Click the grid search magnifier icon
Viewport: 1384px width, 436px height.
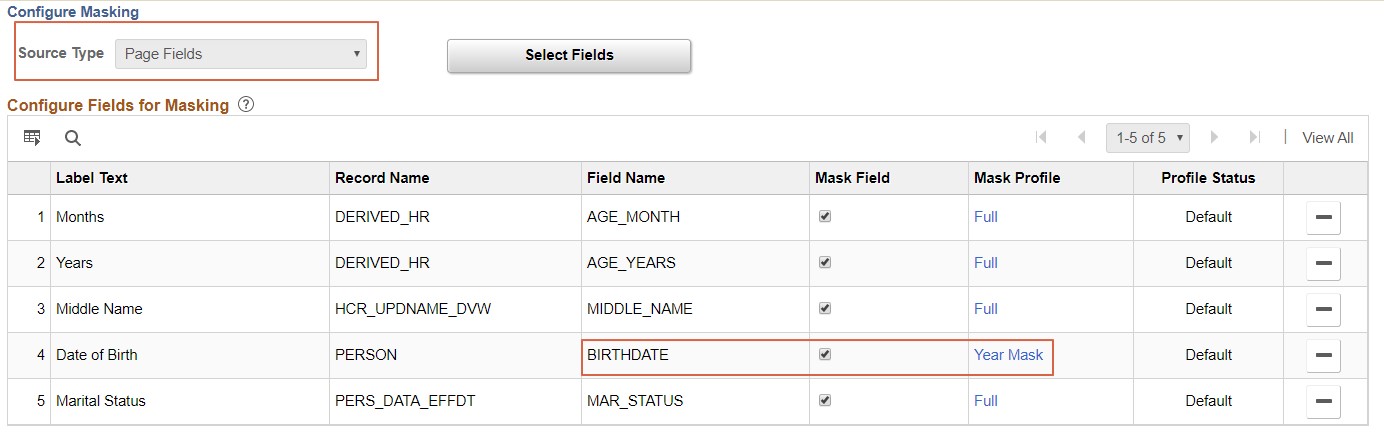73,138
